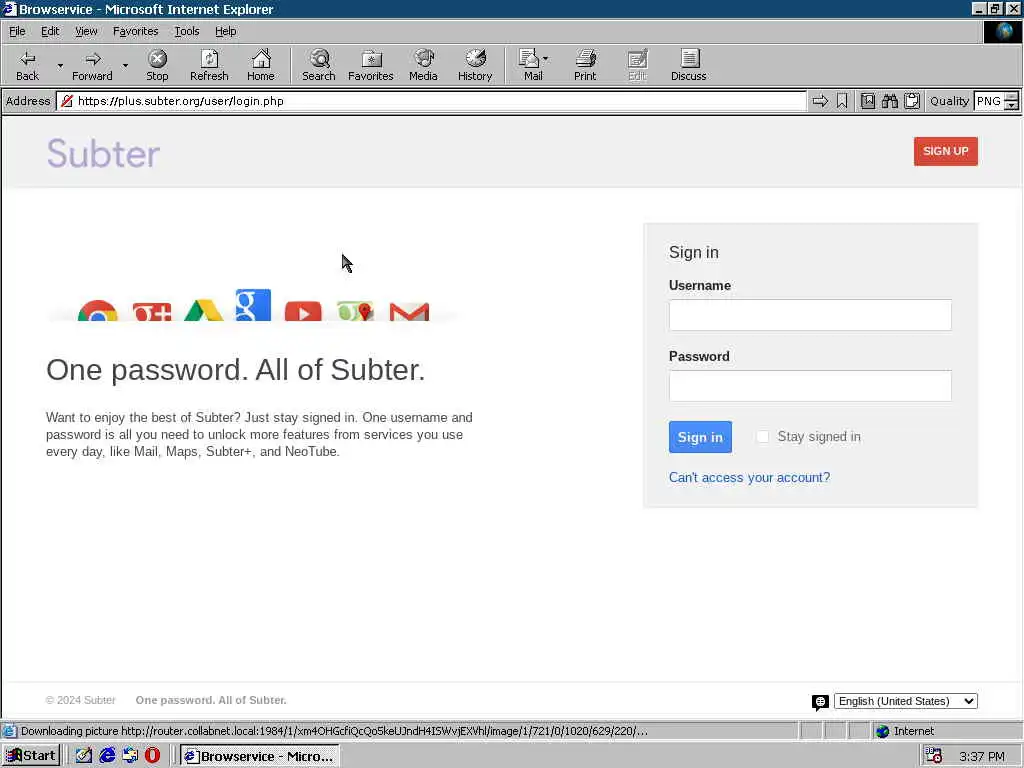
Task: Toggle the Stay signed in checkbox
Action: coord(762,436)
